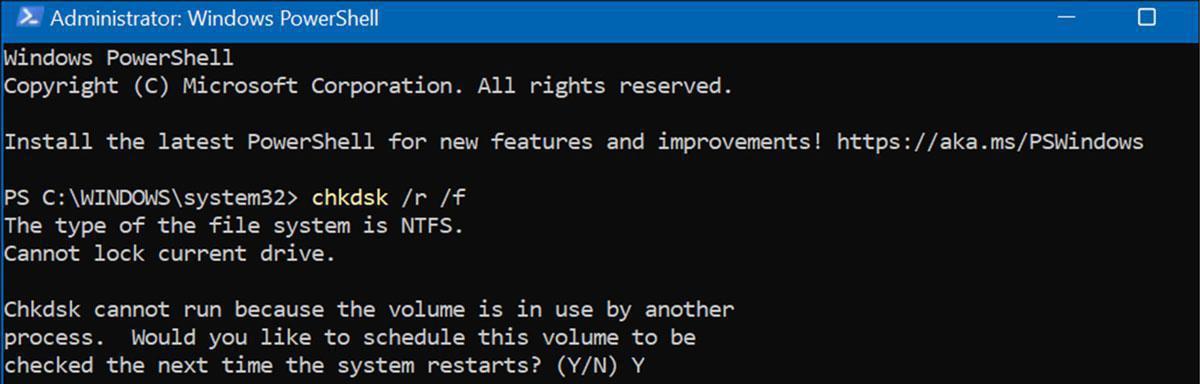Viewport: 1200px width, 384px height.
Task: Click after the typed 'Y' answer
Action: point(651,365)
